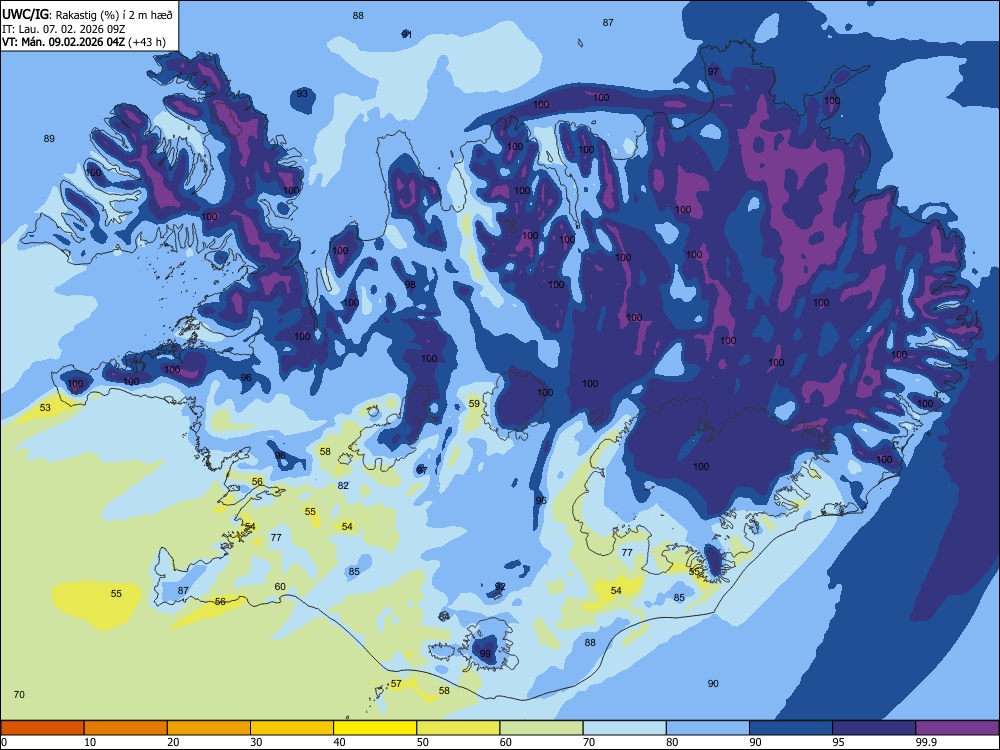Click the 70–80 light blue legend swatch
This screenshot has height=750, width=1000.
(x=624, y=728)
